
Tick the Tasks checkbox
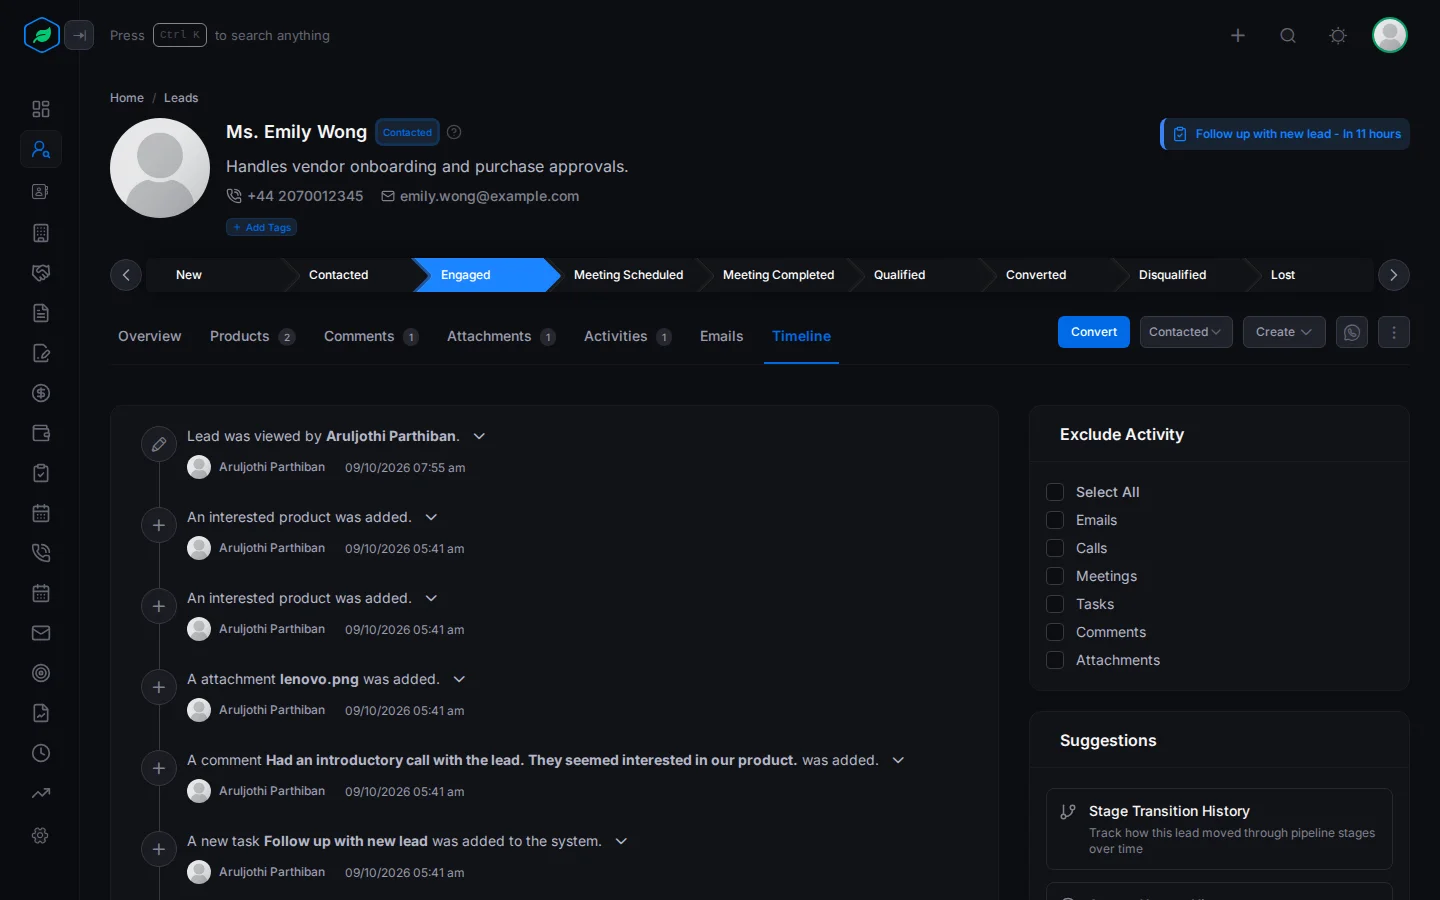click(1055, 604)
